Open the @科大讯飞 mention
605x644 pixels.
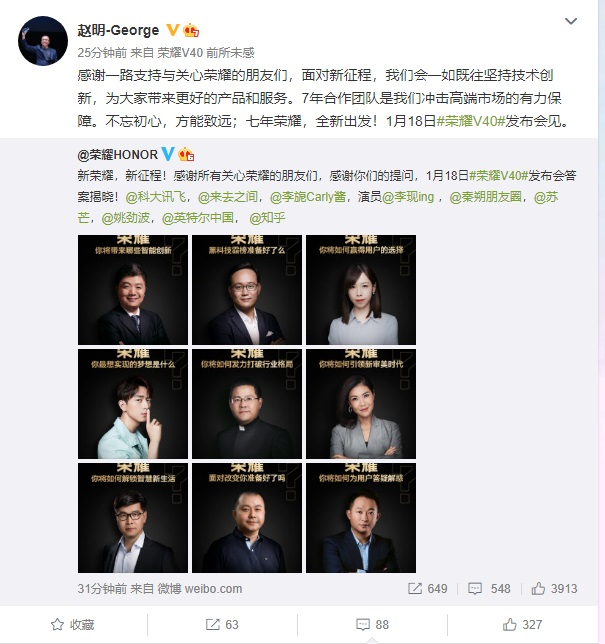156,197
